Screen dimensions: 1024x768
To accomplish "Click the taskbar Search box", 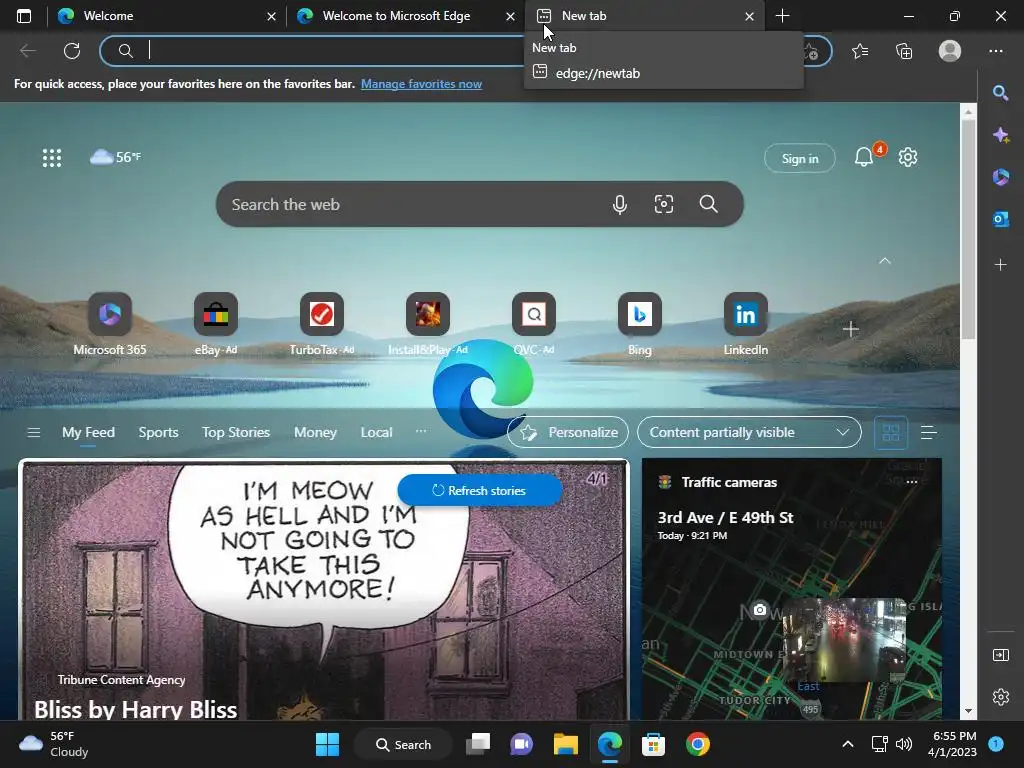I will [x=403, y=744].
